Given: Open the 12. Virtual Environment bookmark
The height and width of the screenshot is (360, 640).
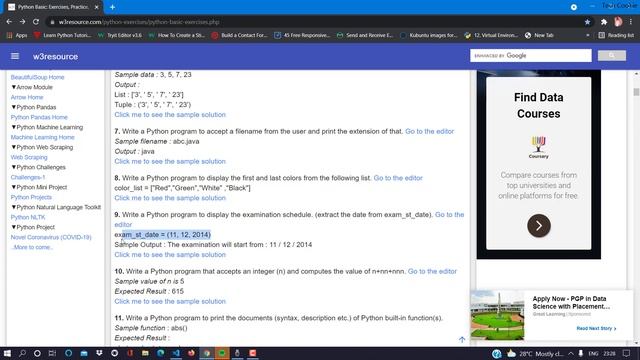Looking at the screenshot, I should click(x=491, y=35).
